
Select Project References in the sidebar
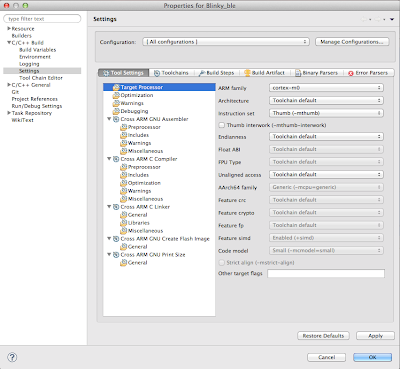(x=35, y=99)
